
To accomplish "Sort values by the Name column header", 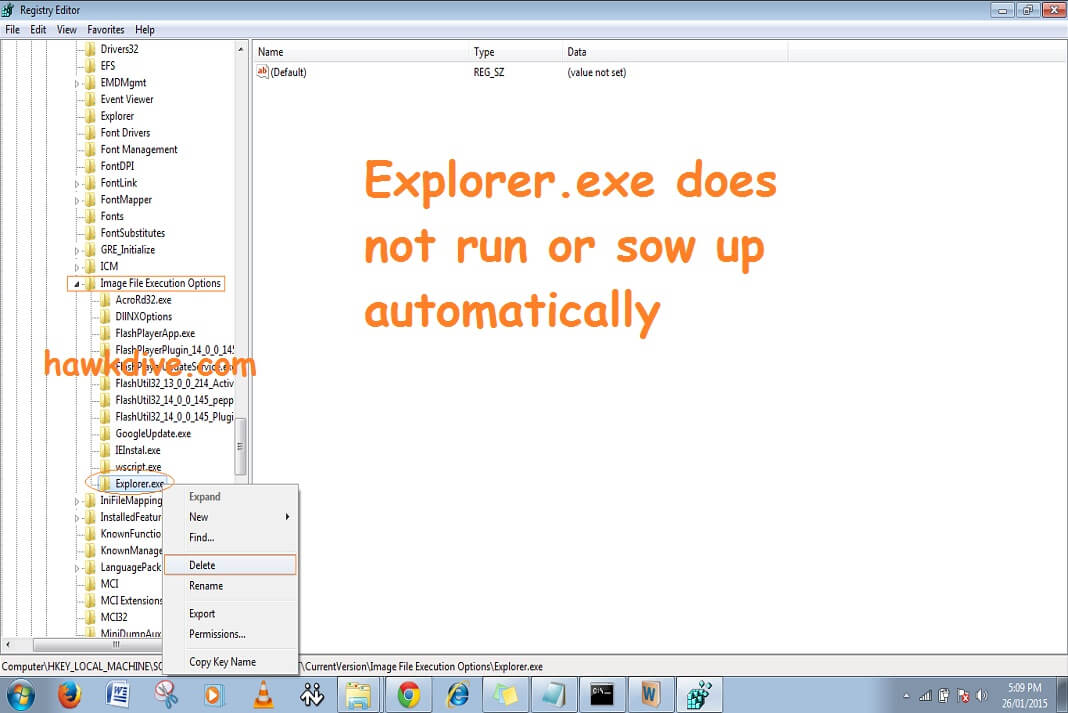I will [x=362, y=52].
